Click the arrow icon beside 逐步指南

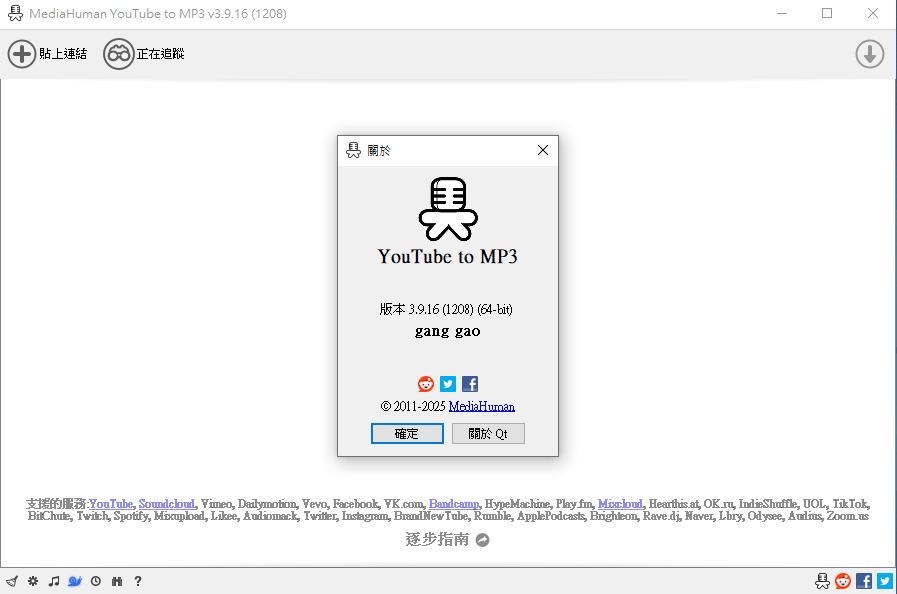click(x=483, y=540)
